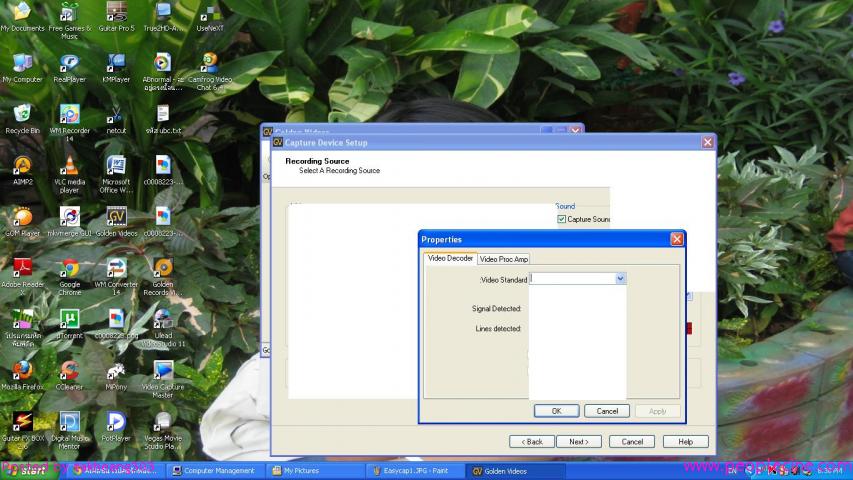Launch Golden Videos desktop shortcut
853x480 pixels.
pyautogui.click(x=116, y=221)
